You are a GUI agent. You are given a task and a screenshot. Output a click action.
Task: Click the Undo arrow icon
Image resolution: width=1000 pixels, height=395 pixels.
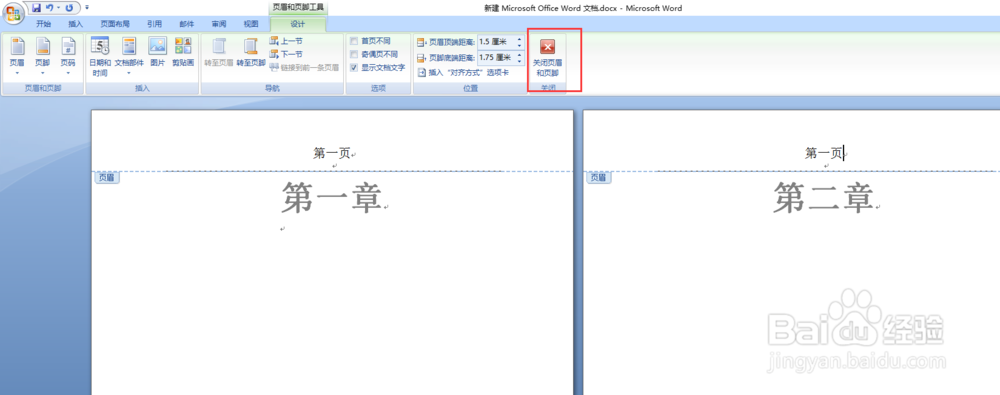pyautogui.click(x=50, y=8)
